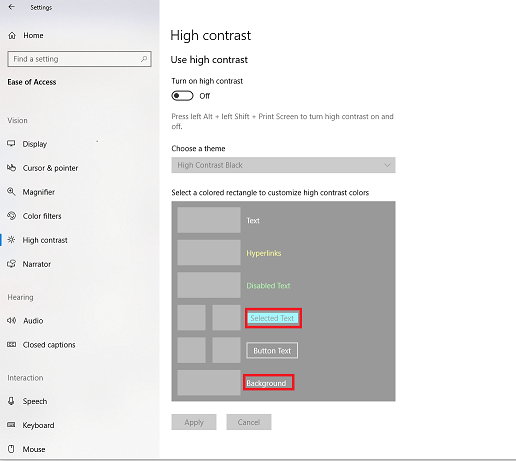Open Narrator settings
This screenshot has width=516, height=461.
(37, 264)
